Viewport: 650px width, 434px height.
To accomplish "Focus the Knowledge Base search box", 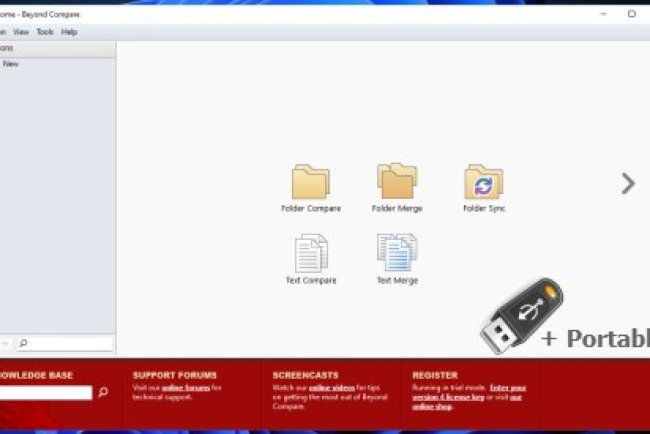I will click(46, 392).
